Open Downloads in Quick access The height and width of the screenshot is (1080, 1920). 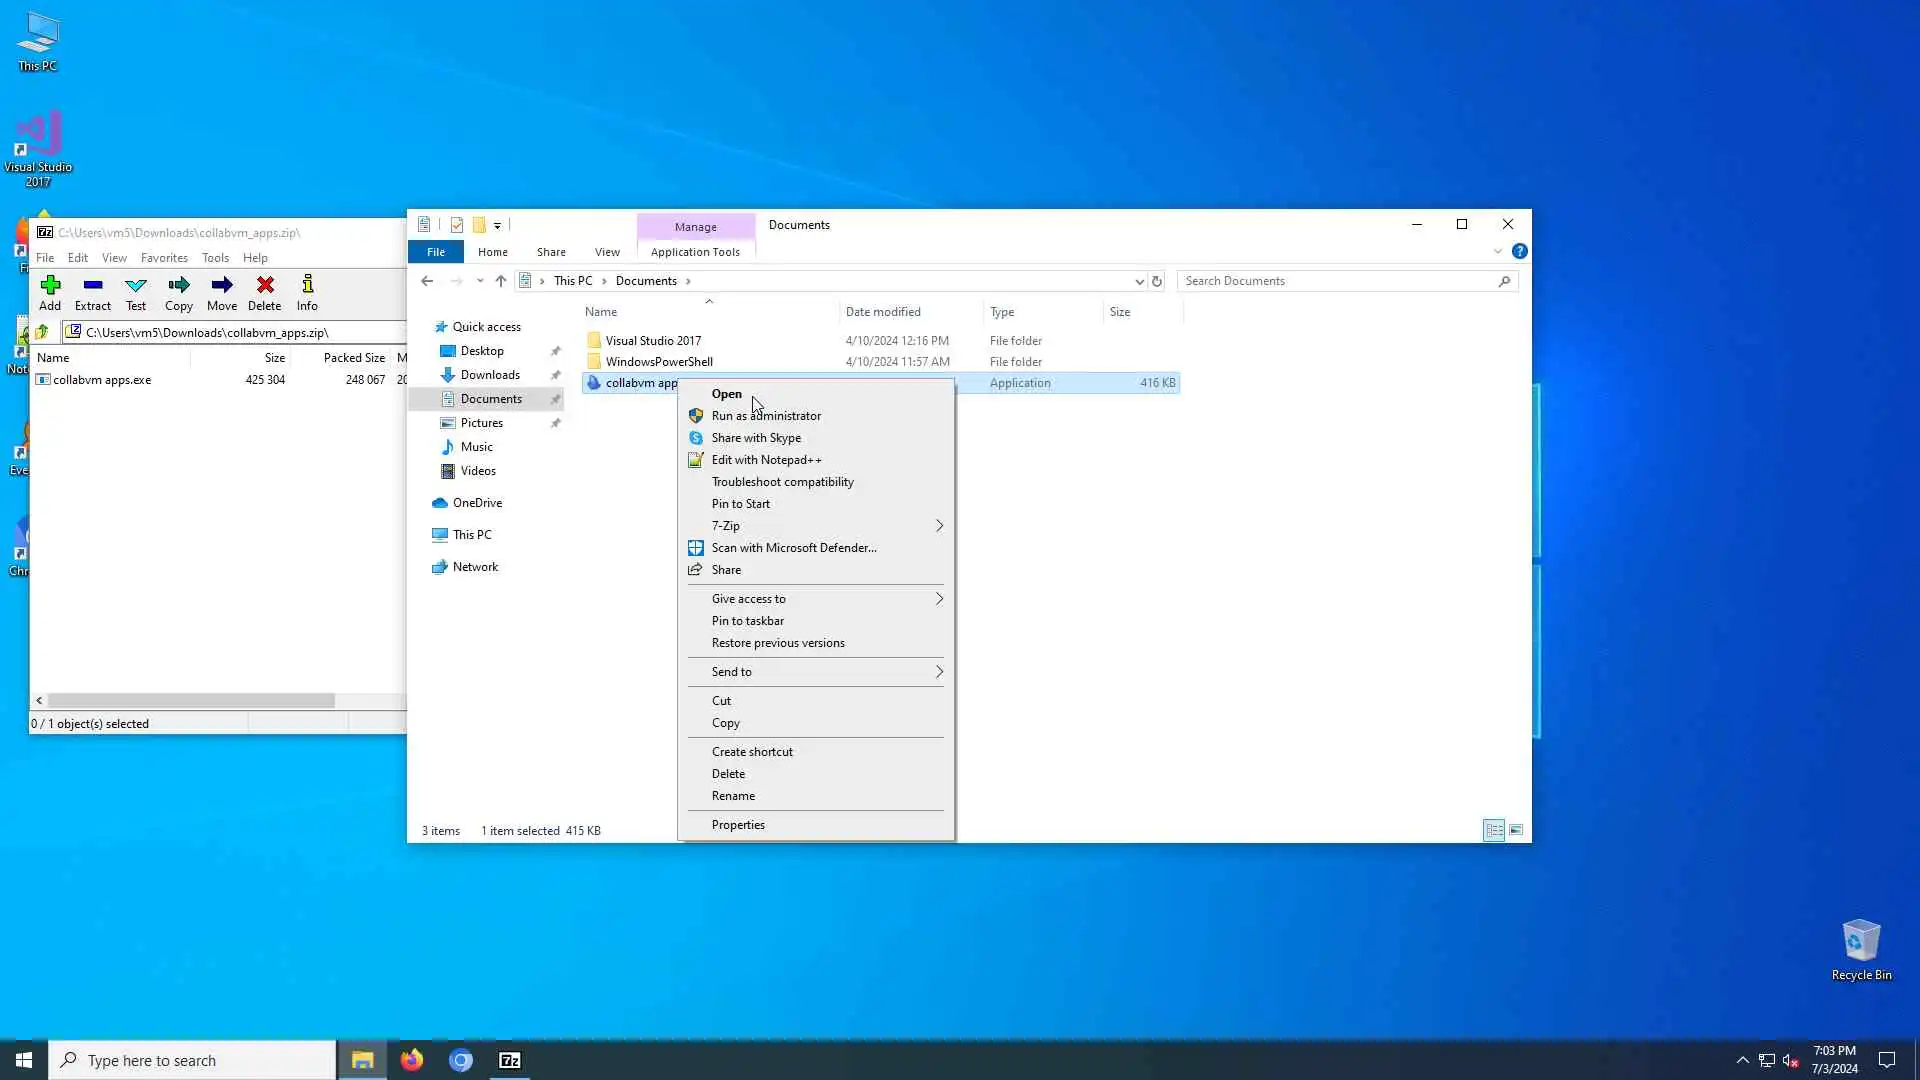[x=490, y=375]
